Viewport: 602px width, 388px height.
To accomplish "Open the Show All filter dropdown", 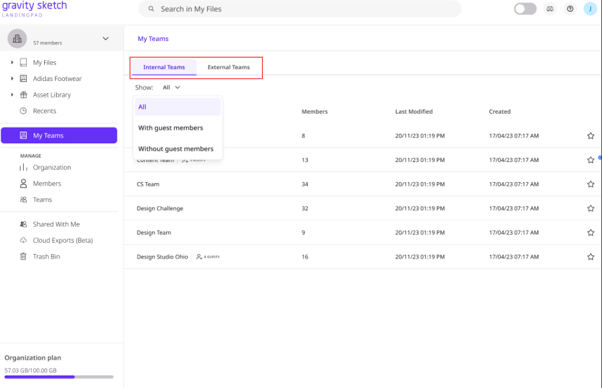I will 171,87.
